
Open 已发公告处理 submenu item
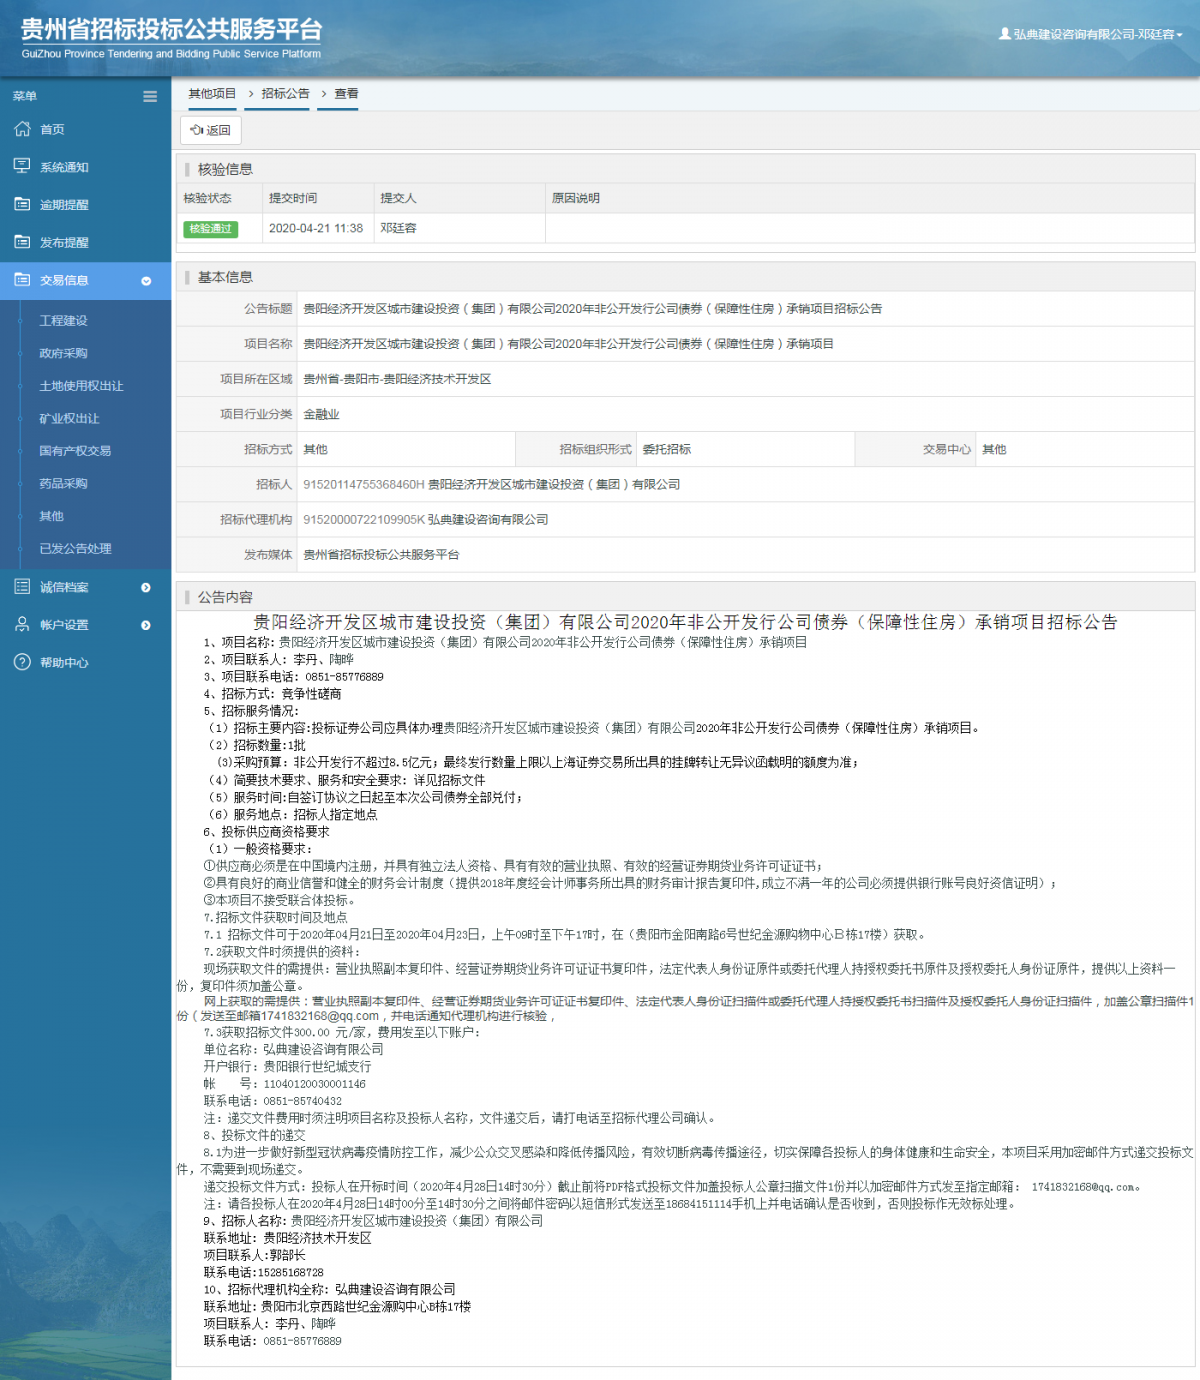(75, 549)
